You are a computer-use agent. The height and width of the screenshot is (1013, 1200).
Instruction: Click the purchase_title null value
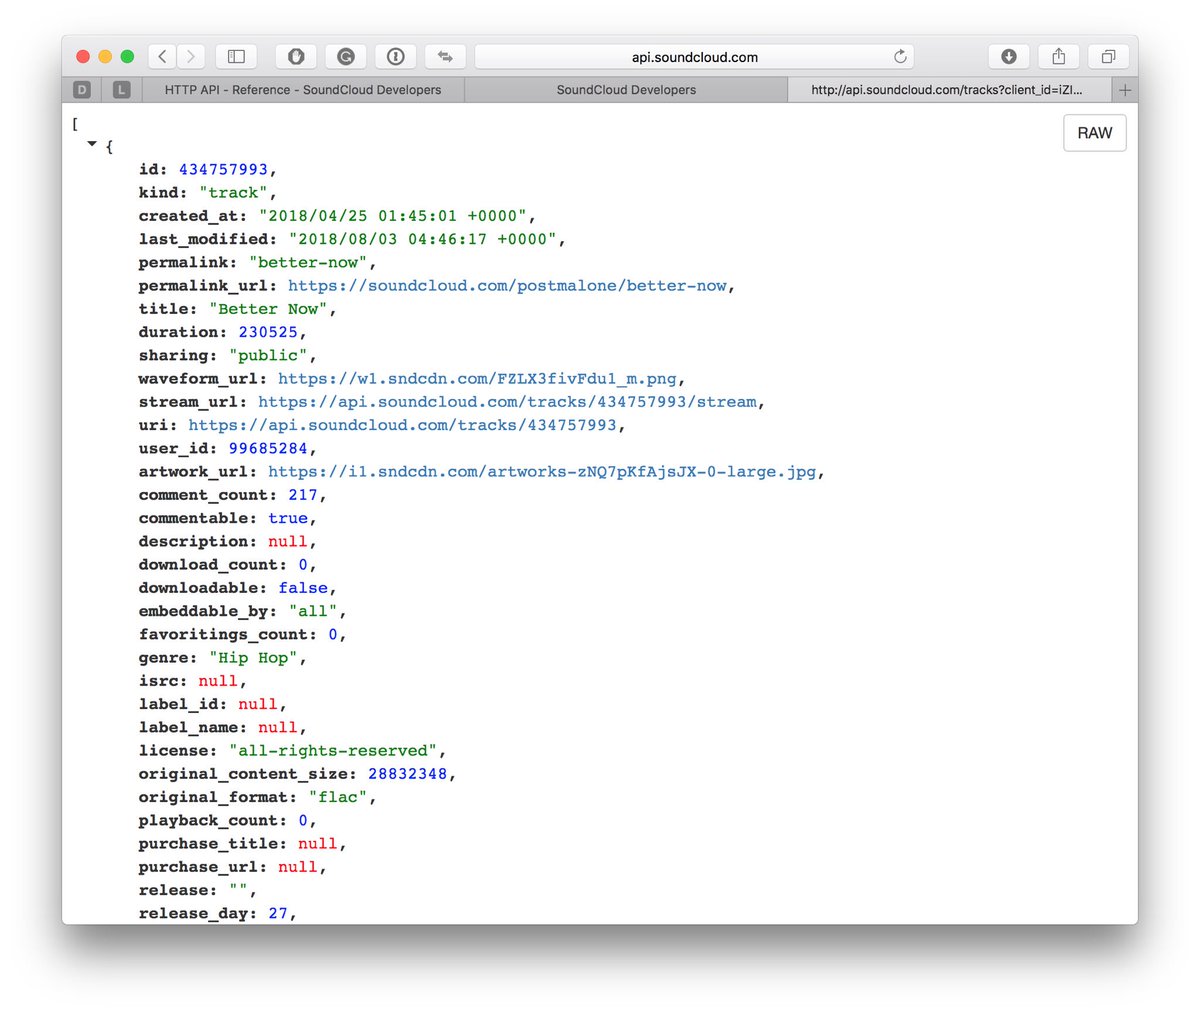318,844
